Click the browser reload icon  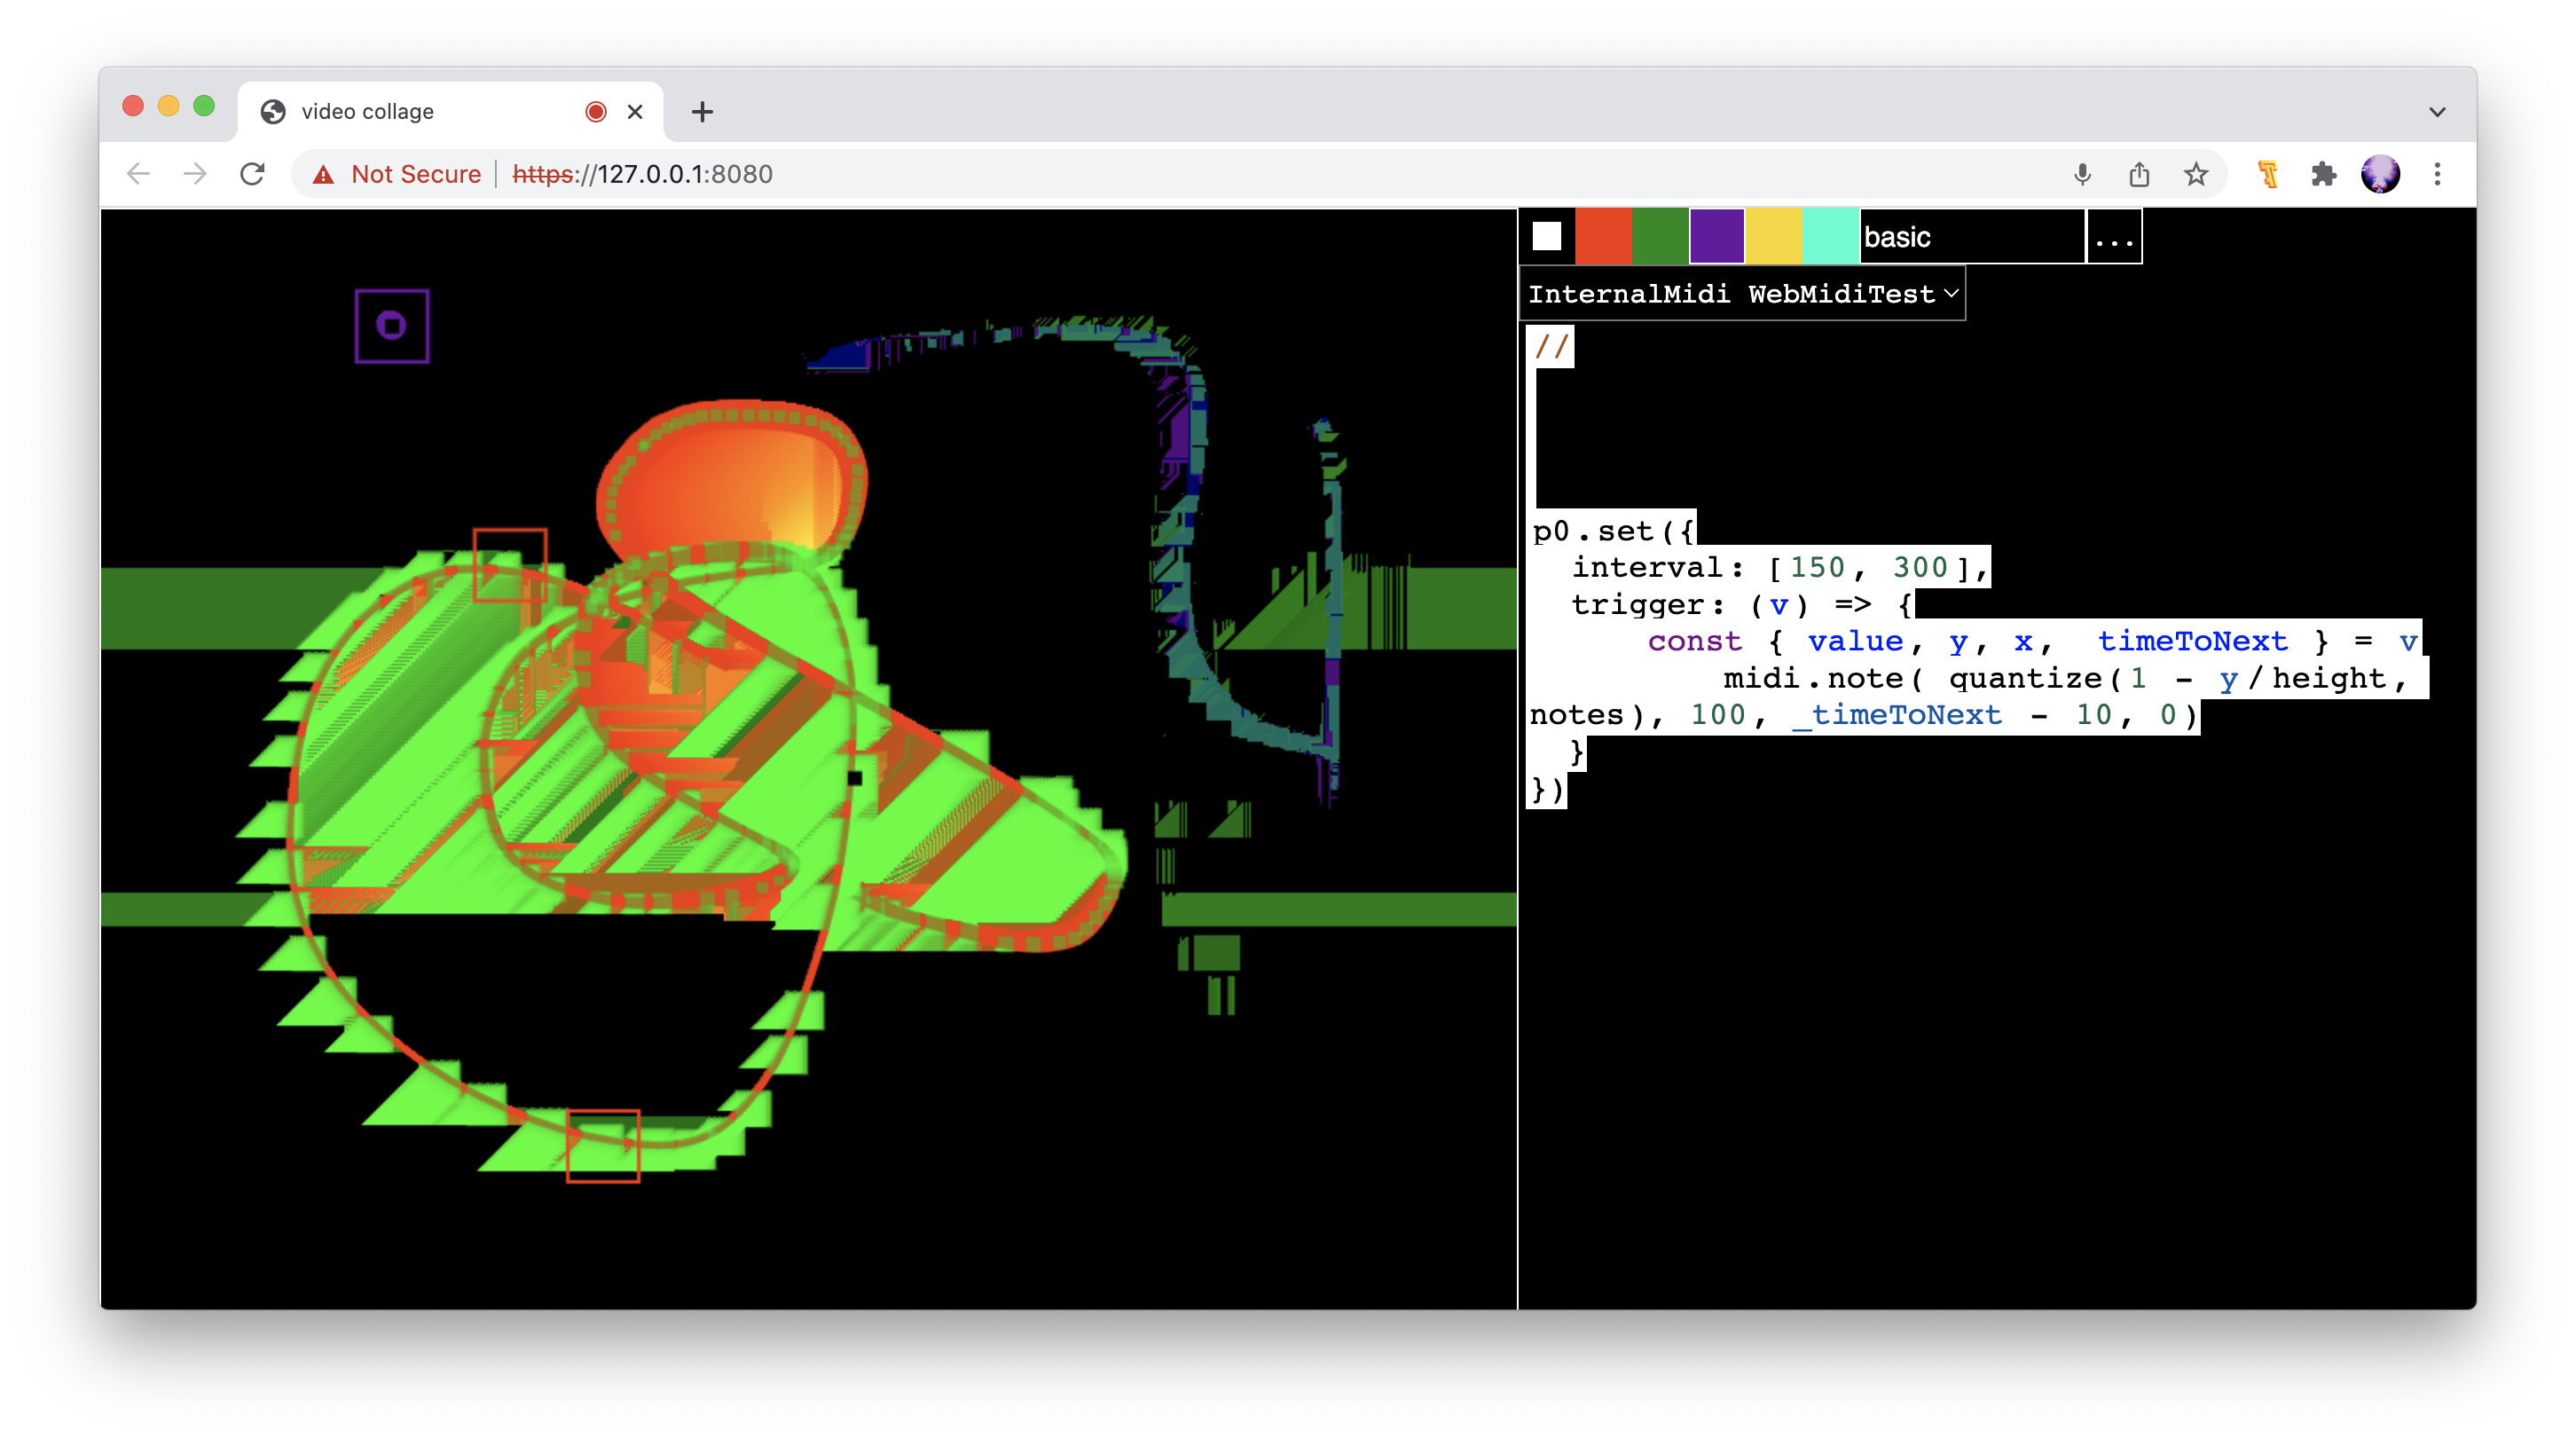point(252,174)
